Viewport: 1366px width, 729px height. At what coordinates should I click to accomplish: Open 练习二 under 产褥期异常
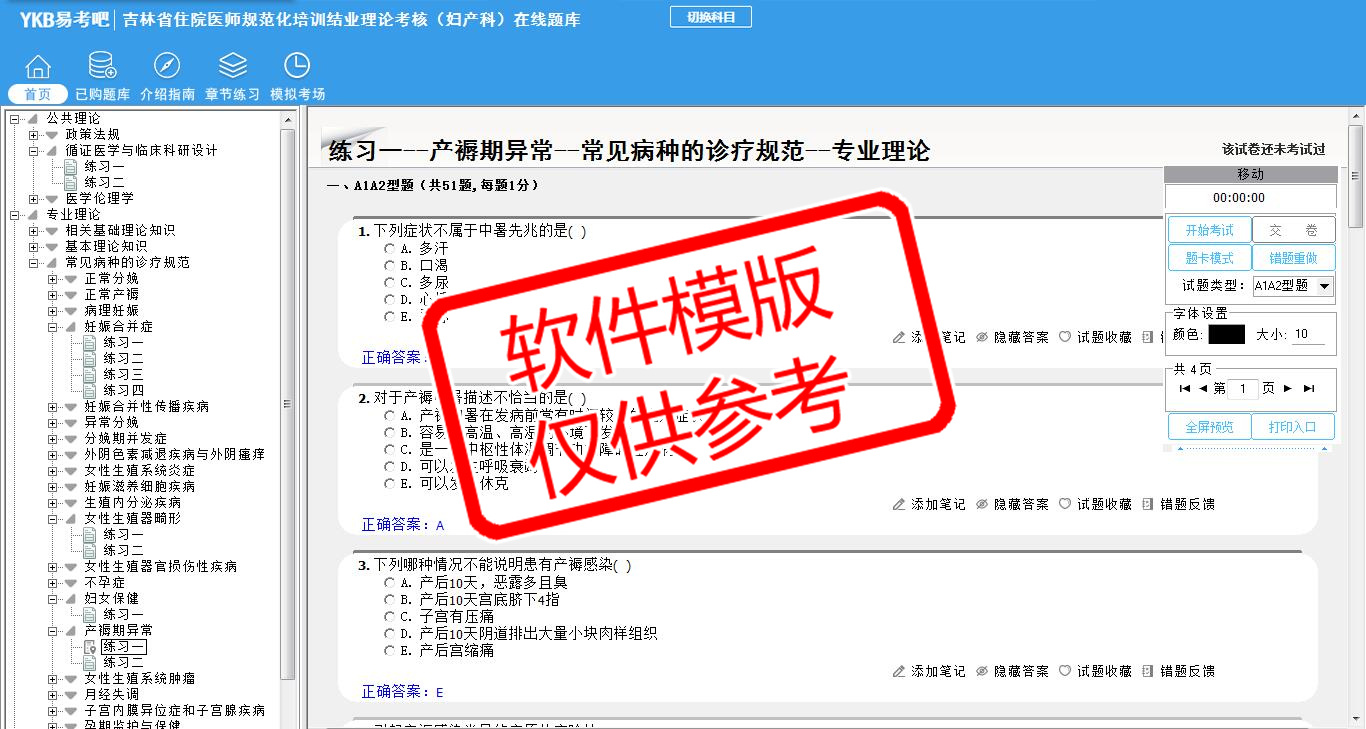tap(123, 663)
